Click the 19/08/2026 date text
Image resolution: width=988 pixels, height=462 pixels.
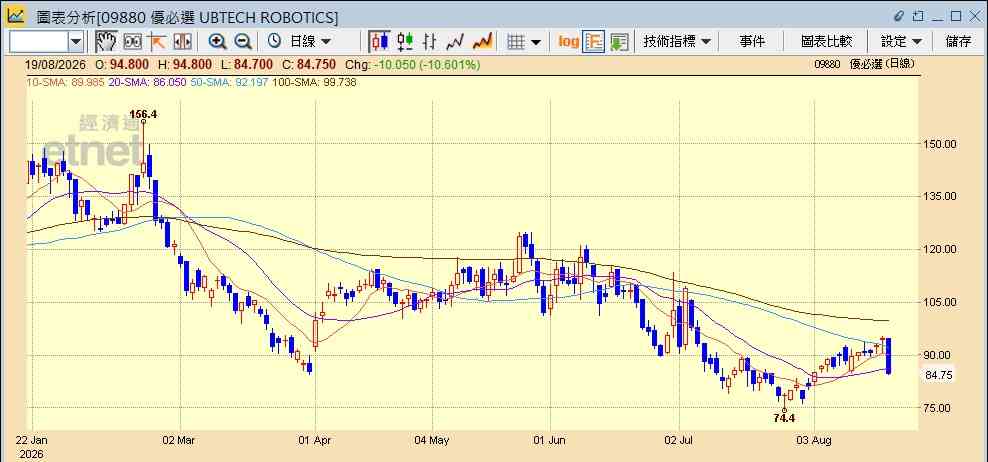point(57,64)
